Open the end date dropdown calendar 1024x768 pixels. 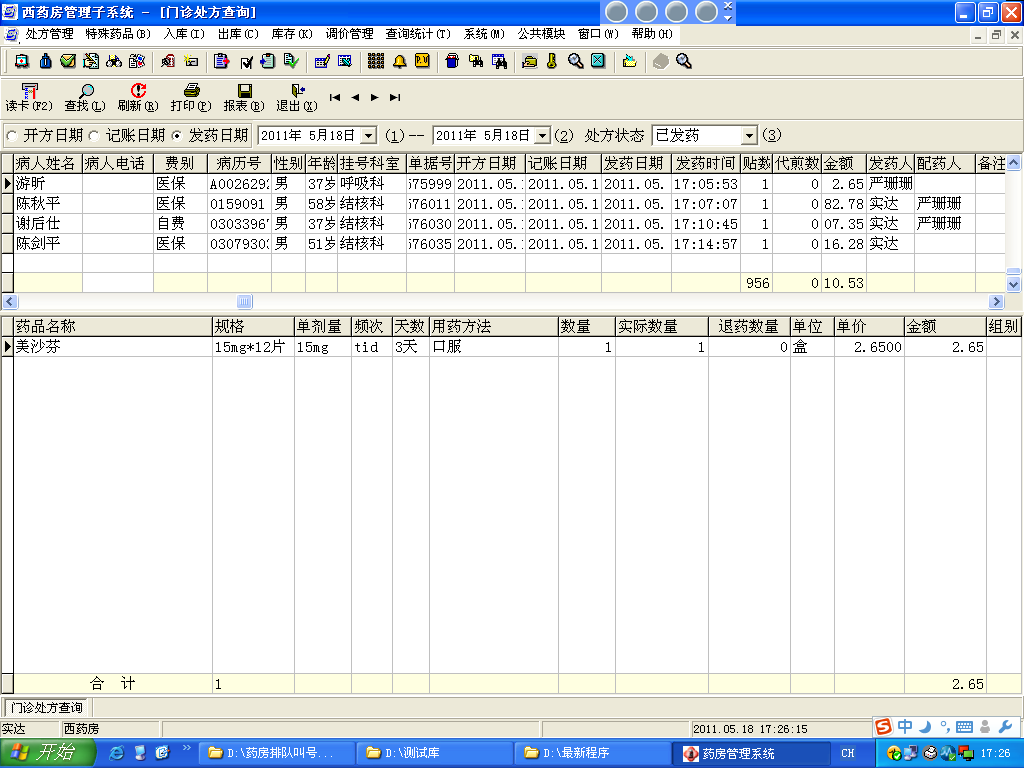coord(542,135)
